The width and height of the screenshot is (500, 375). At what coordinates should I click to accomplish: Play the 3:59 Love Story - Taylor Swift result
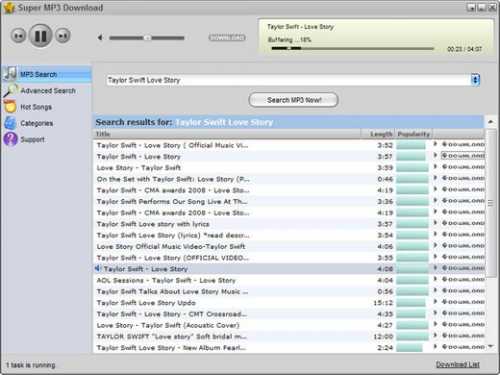(435, 167)
